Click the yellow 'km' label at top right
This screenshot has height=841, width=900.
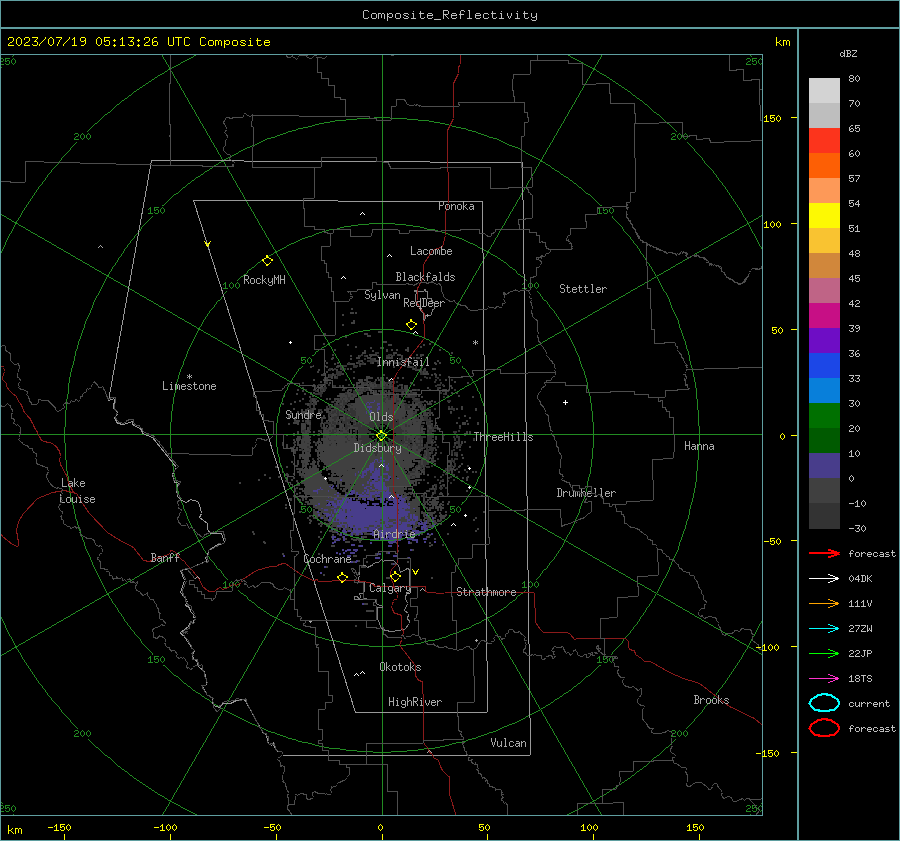(782, 42)
